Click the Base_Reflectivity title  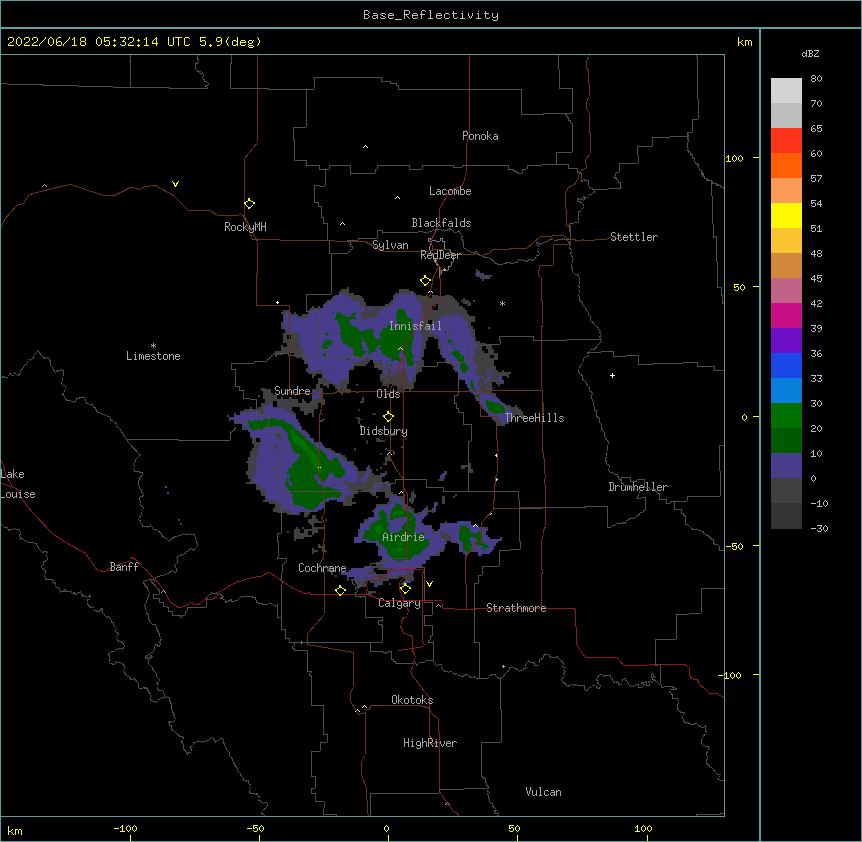coord(431,15)
